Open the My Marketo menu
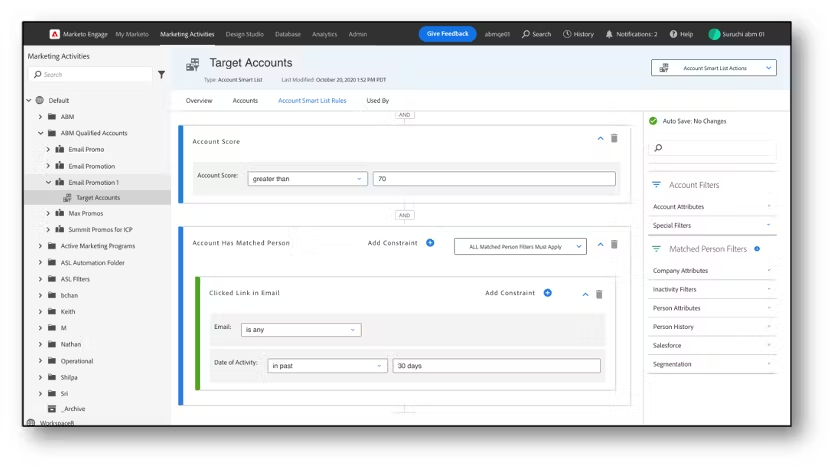The image size is (834, 469). pyautogui.click(x=132, y=34)
